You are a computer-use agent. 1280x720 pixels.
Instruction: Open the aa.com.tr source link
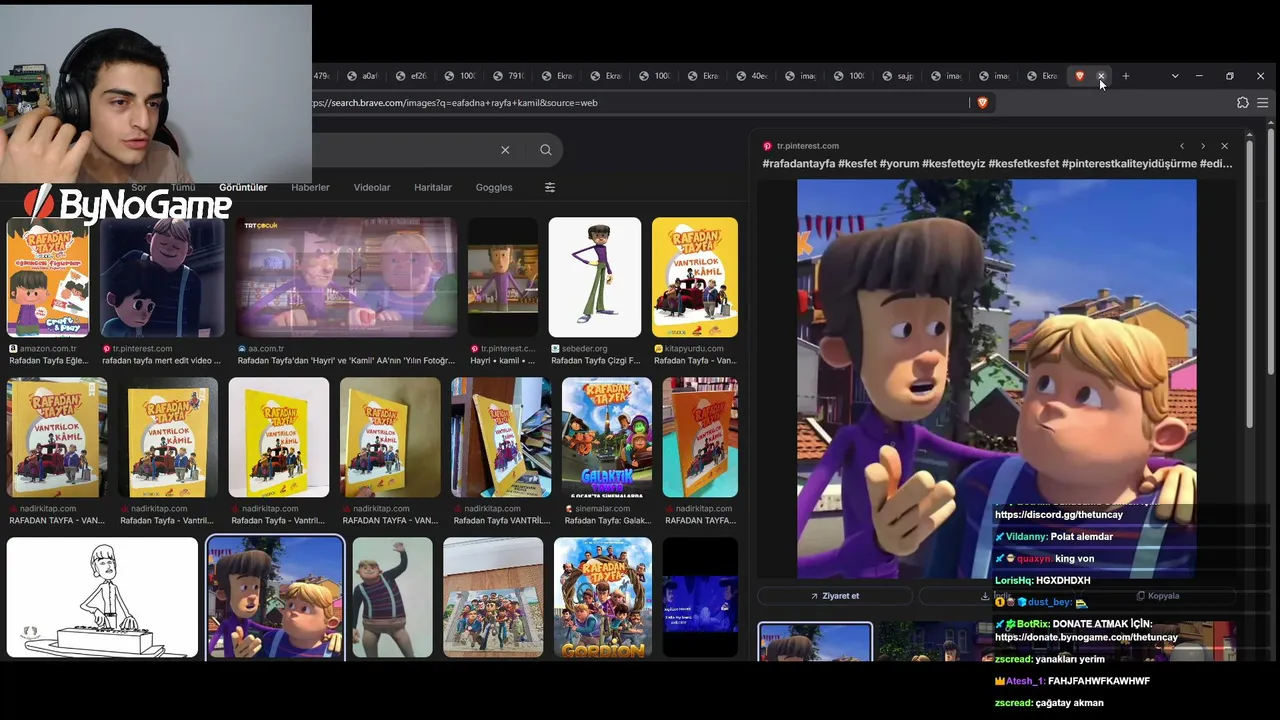point(266,349)
